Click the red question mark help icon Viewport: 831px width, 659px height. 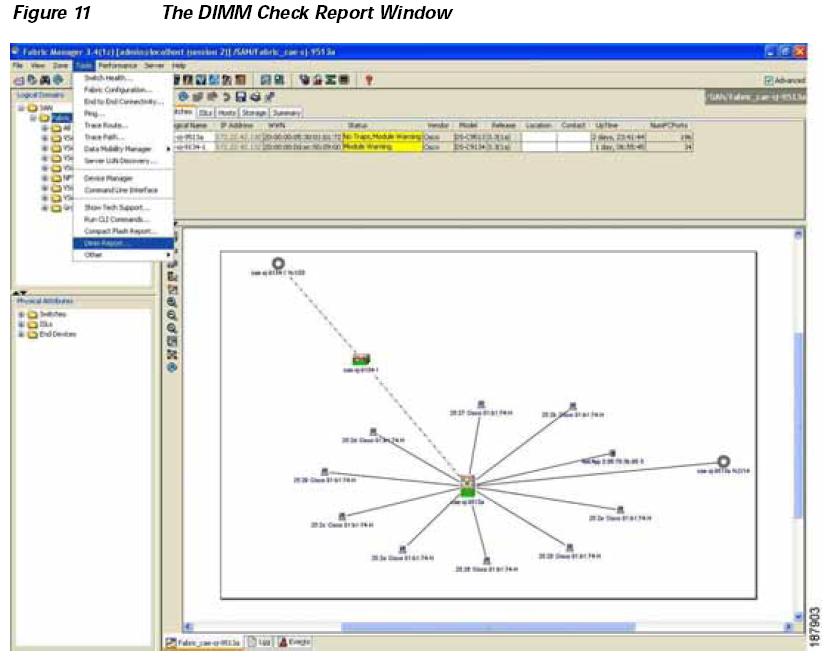point(369,80)
